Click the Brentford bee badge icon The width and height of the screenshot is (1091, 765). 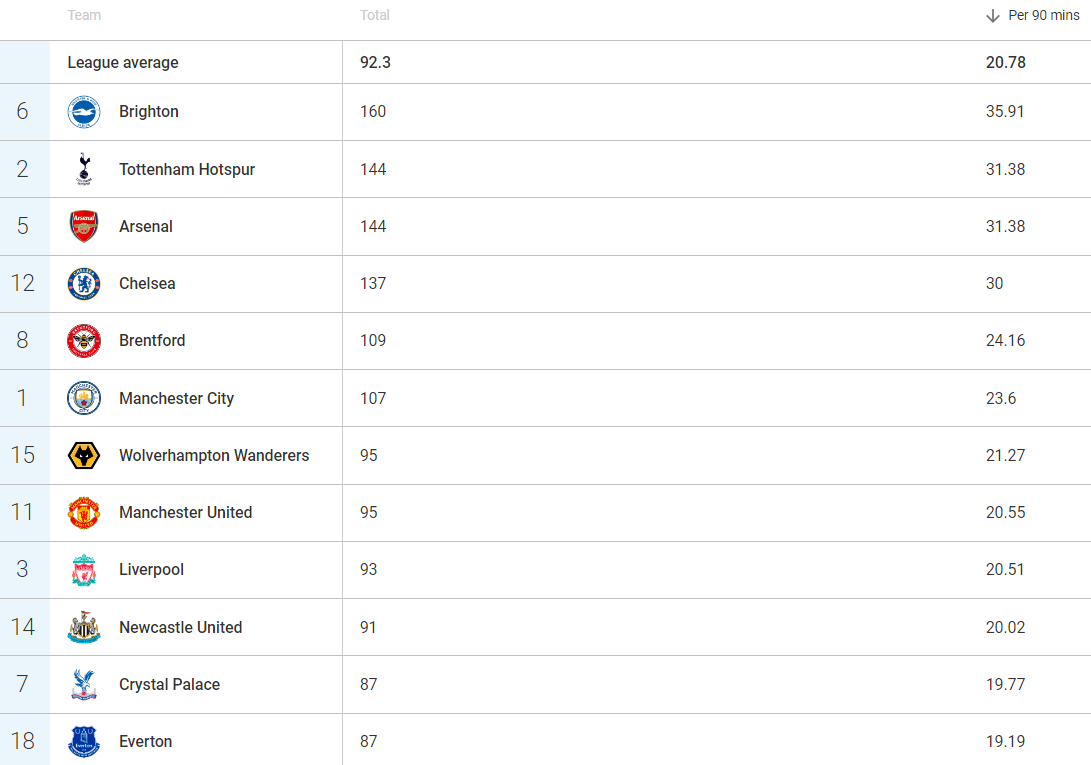pyautogui.click(x=84, y=341)
